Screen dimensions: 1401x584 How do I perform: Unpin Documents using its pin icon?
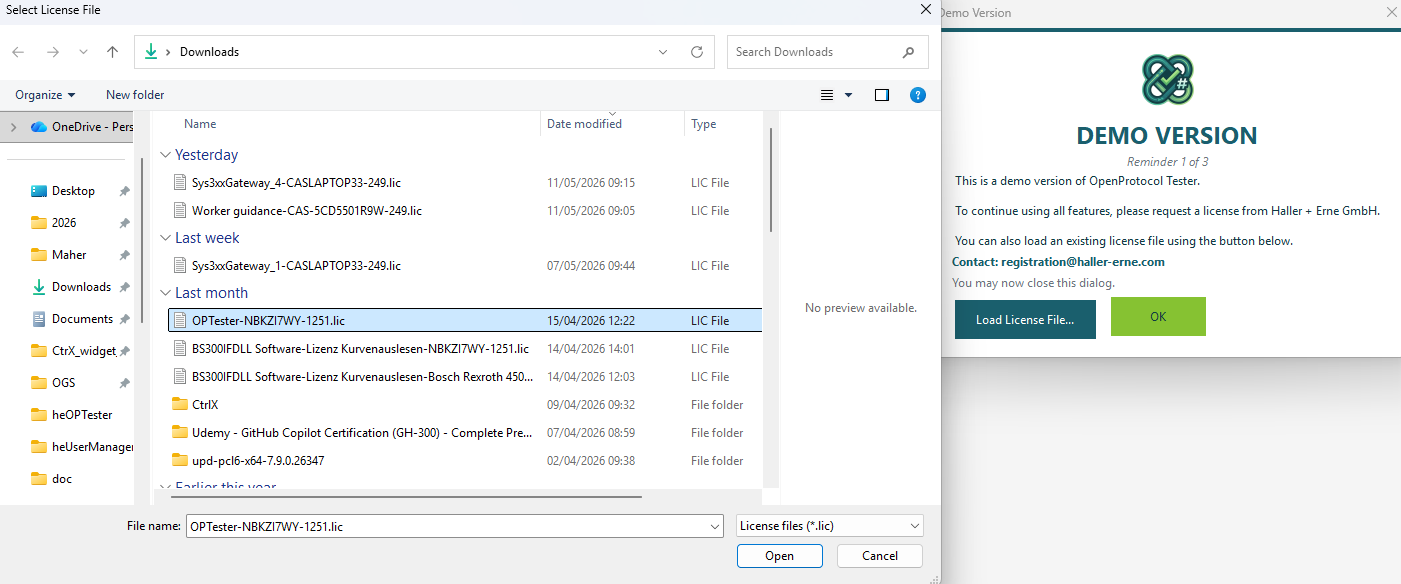point(124,319)
